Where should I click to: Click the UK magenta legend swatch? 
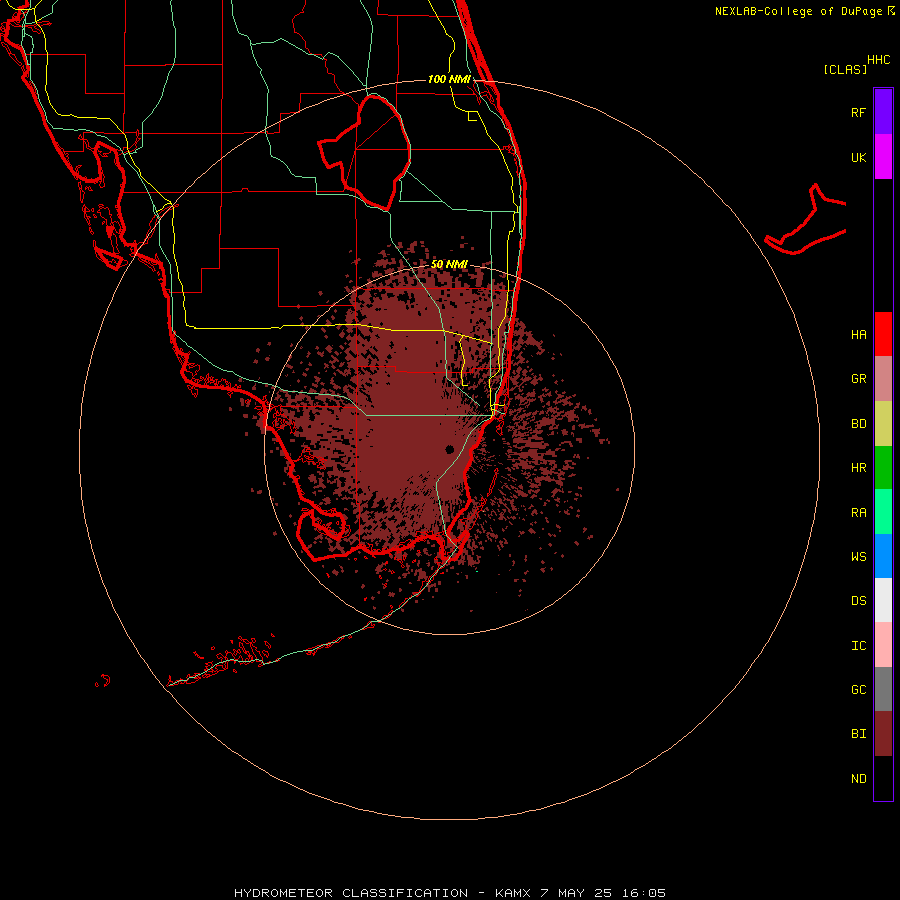883,157
